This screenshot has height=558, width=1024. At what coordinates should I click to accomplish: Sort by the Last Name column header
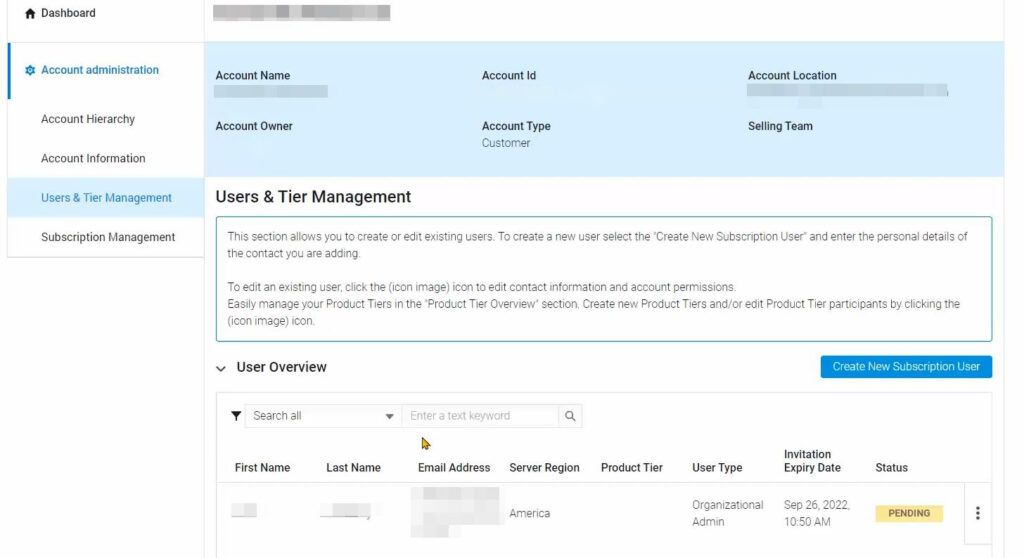(353, 468)
